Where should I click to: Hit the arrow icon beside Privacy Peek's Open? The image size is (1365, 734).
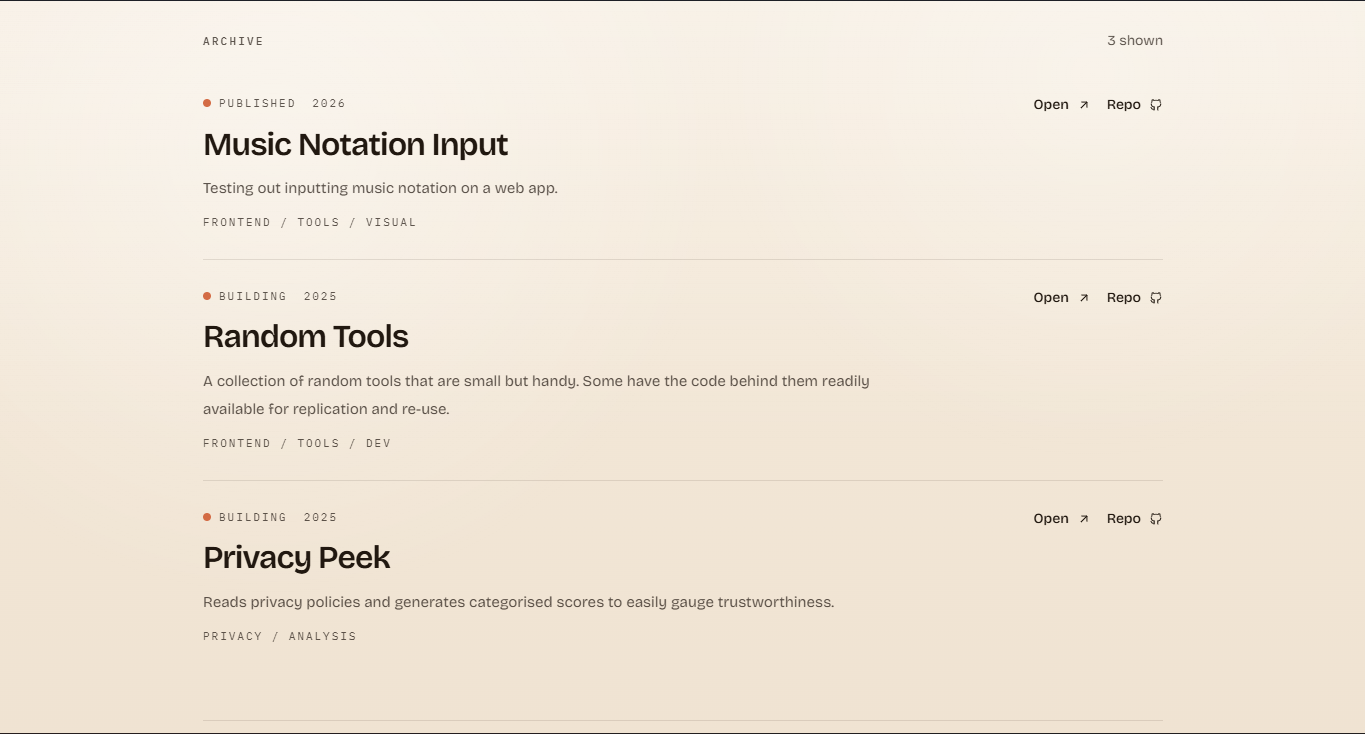[1083, 519]
